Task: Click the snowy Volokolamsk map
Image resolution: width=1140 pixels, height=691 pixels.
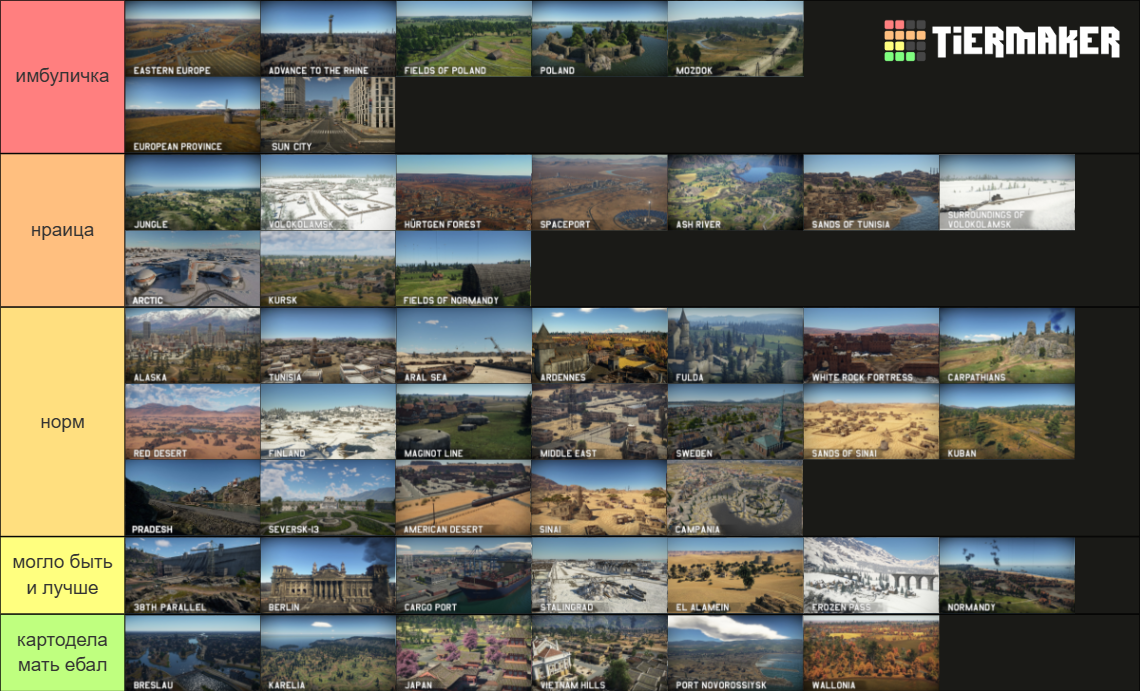Action: (x=328, y=193)
